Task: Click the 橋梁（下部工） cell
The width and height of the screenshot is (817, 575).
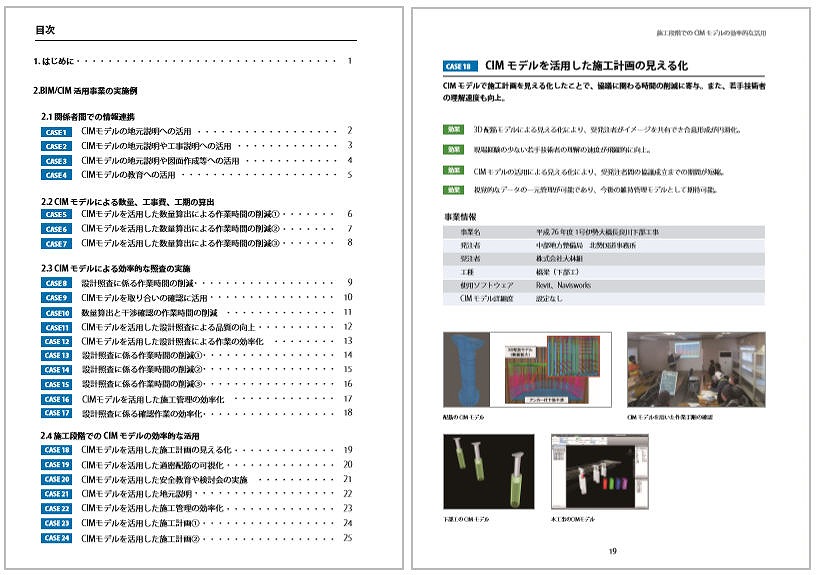Action: click(558, 272)
